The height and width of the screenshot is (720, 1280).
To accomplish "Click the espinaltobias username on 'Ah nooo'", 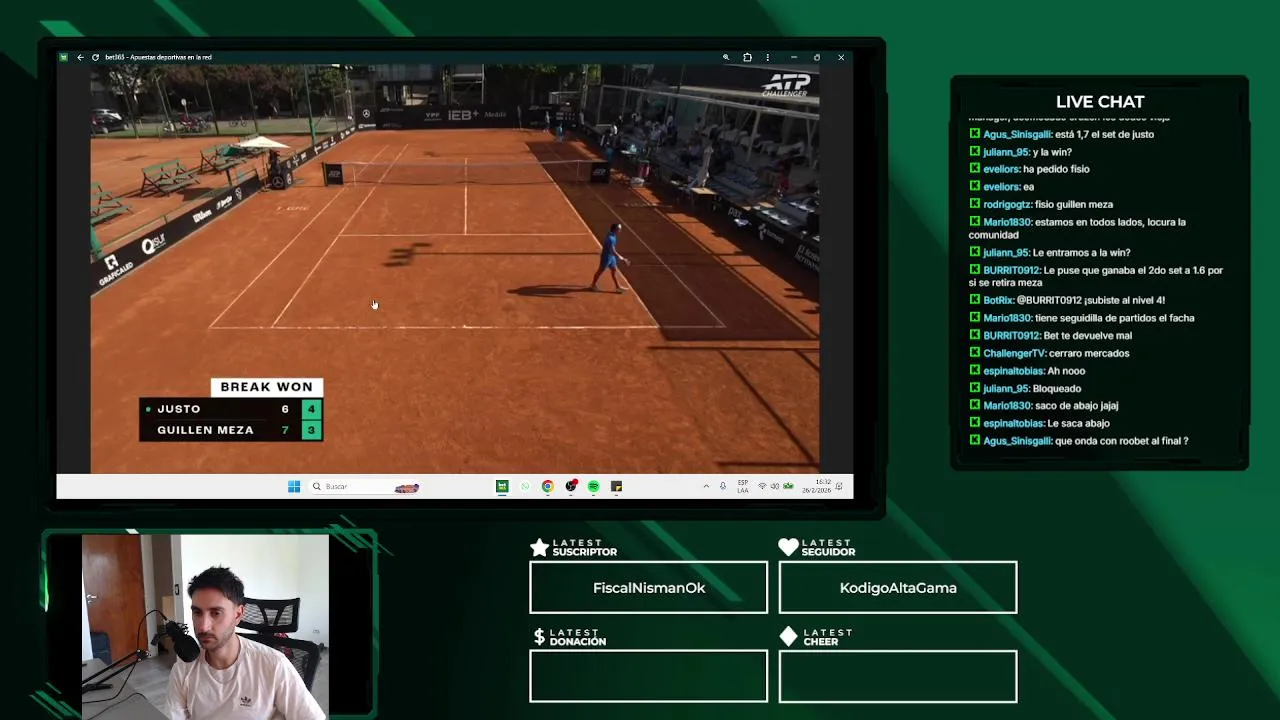I will pos(1014,371).
